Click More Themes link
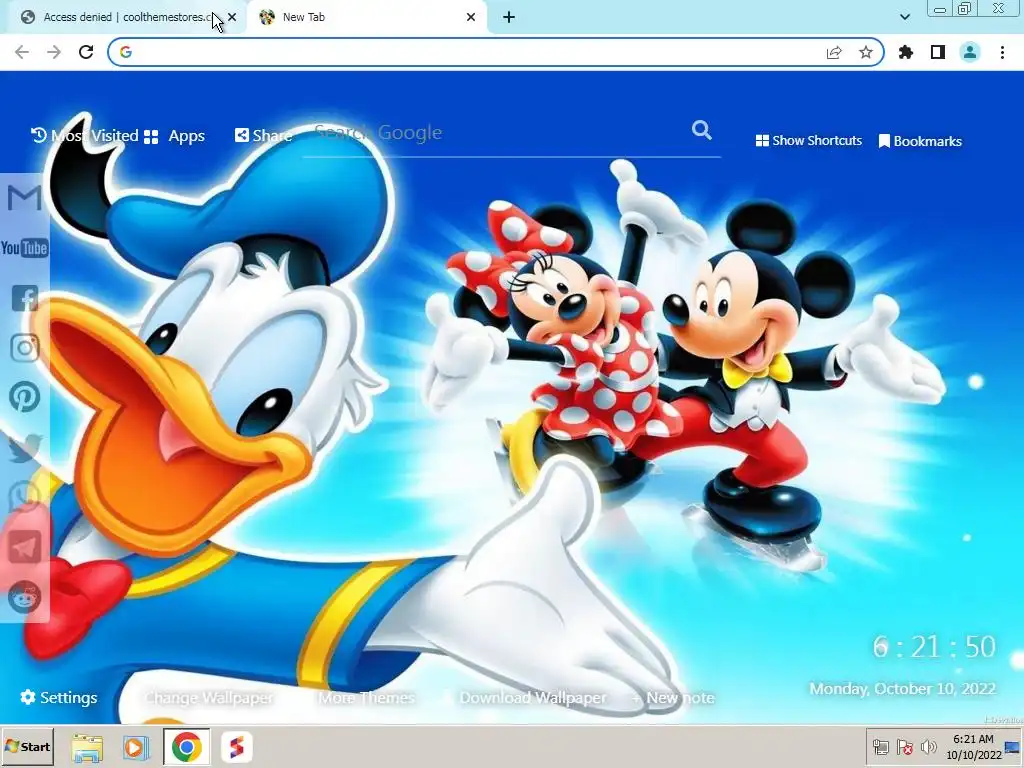1024x768 pixels. (x=366, y=698)
